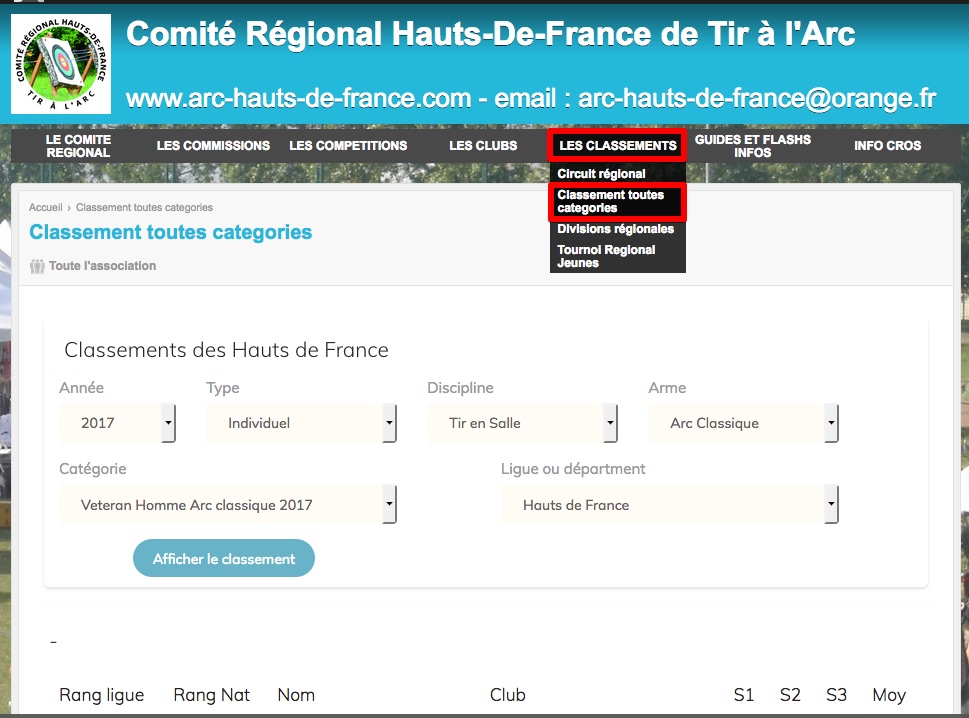Open Ligue ou départment dropdown
This screenshot has height=718, width=969.
669,505
